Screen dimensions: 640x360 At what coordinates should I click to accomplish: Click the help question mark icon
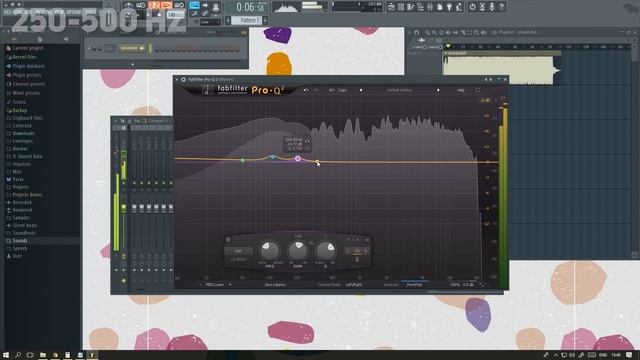click(502, 7)
